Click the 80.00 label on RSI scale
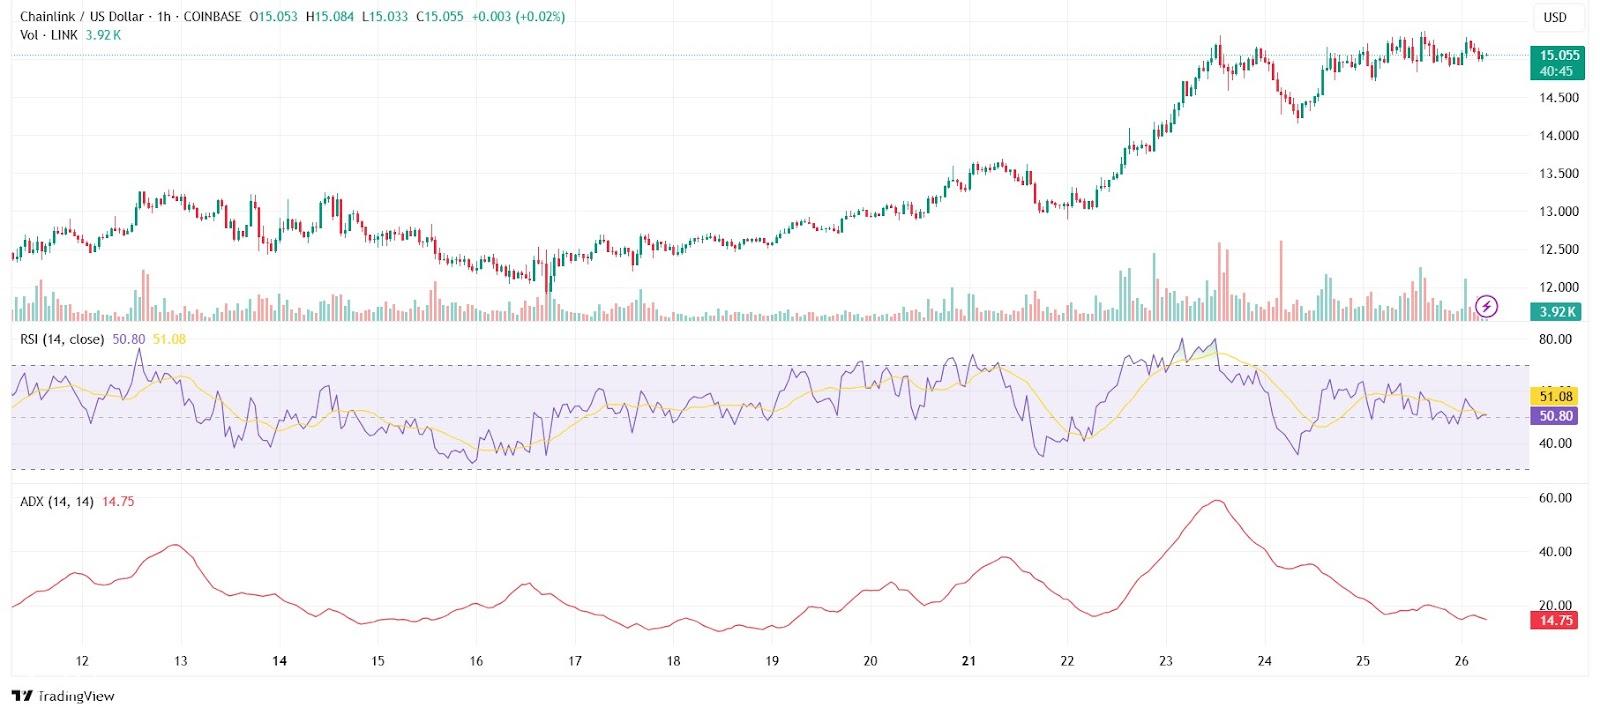 (x=1556, y=339)
